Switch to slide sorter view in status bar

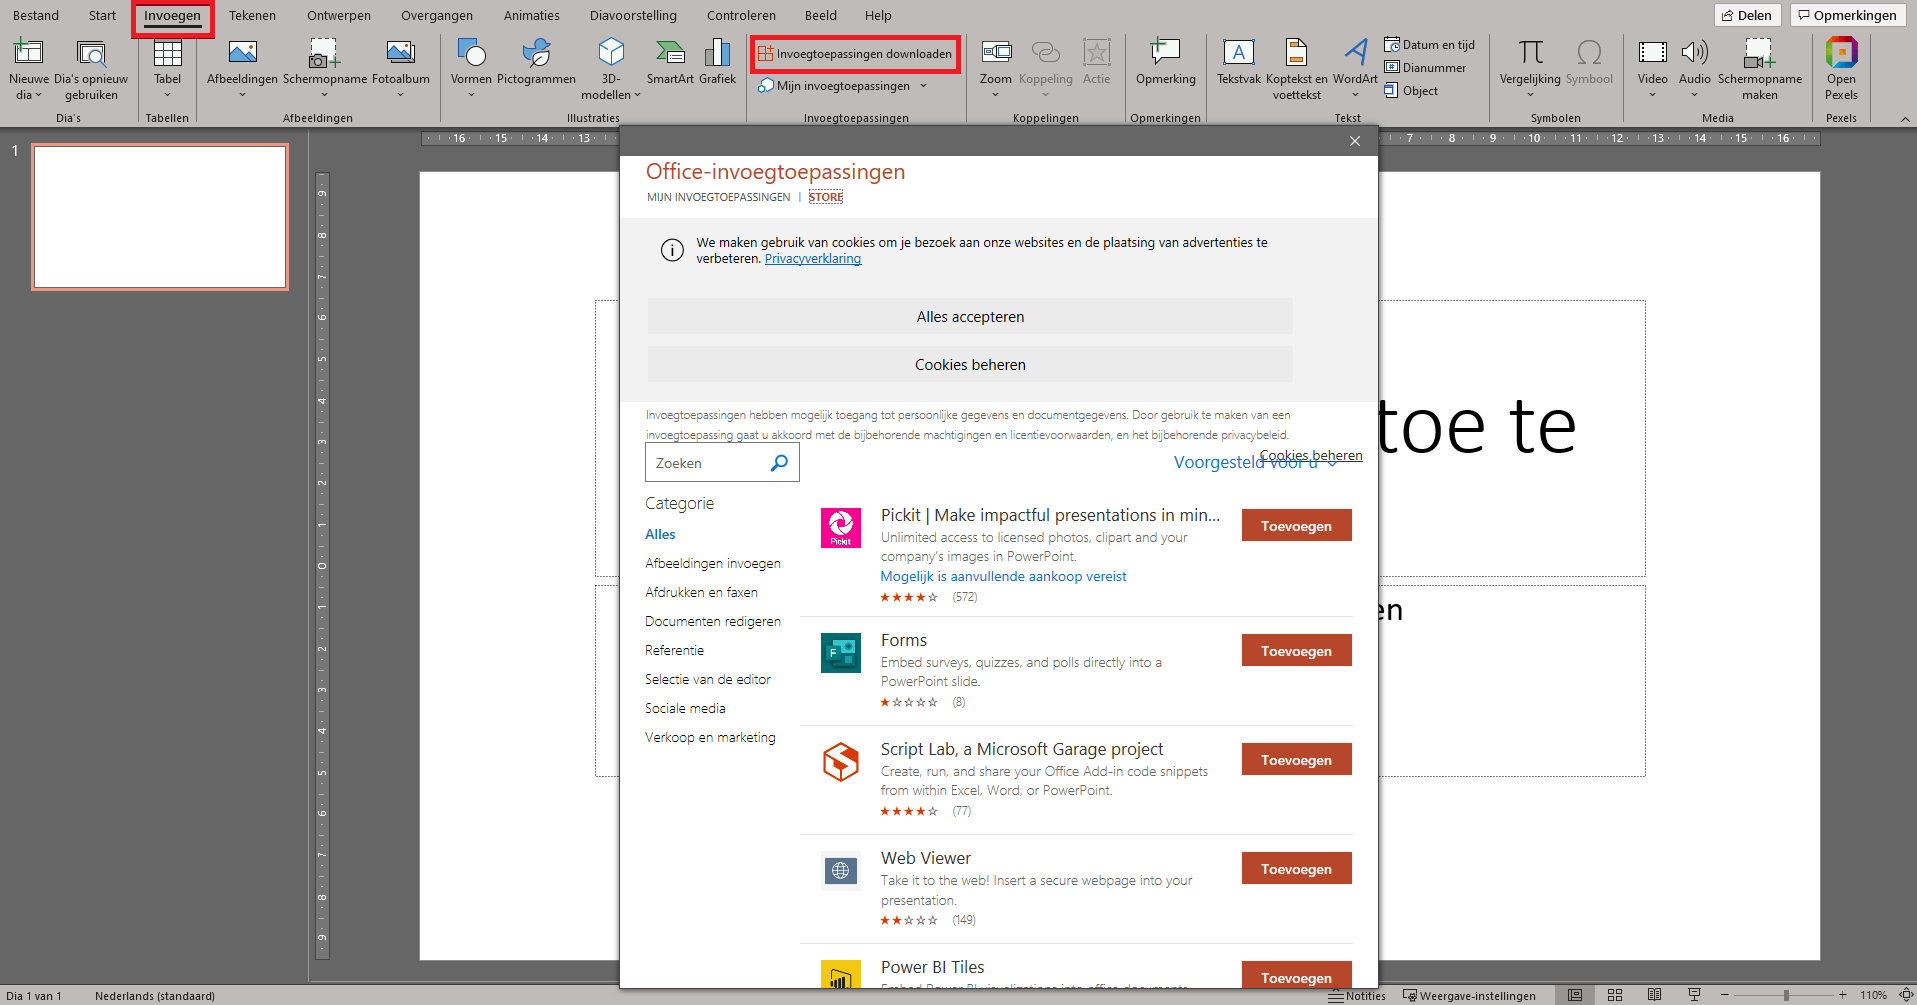pyautogui.click(x=1615, y=995)
